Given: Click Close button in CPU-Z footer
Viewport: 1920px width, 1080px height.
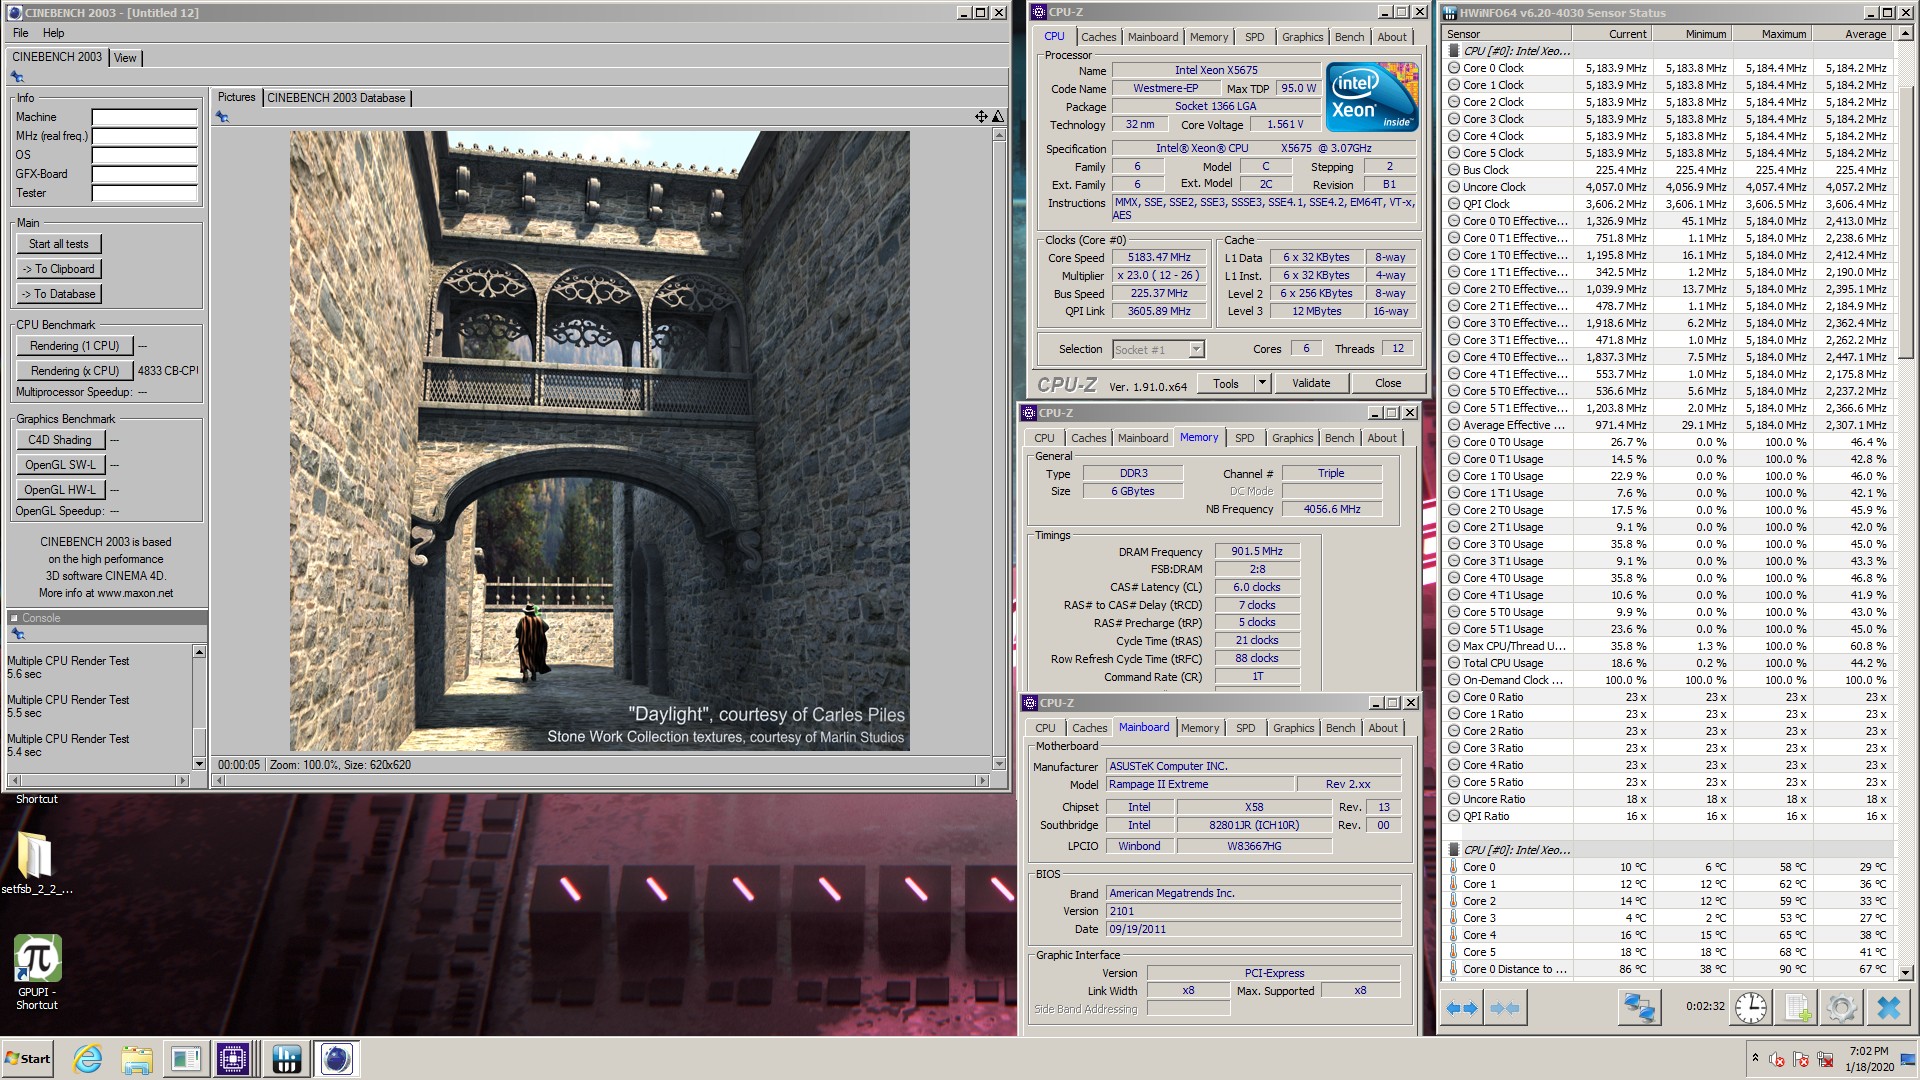Looking at the screenshot, I should 1387,383.
